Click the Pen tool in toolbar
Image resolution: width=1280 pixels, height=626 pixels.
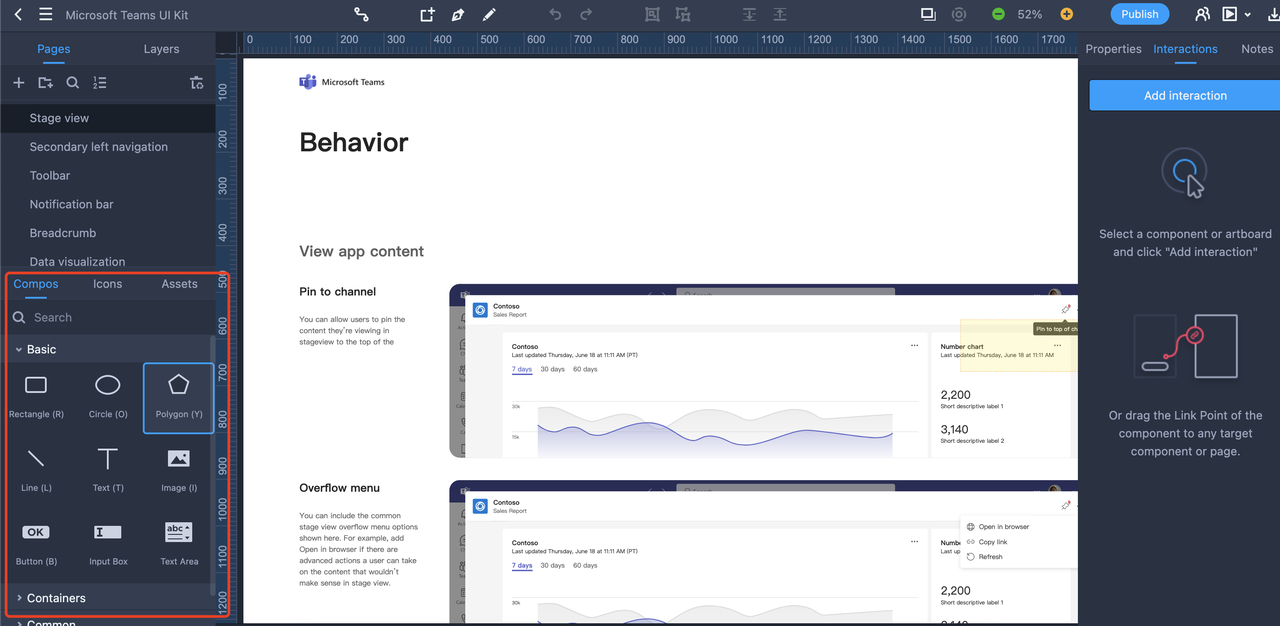coord(458,15)
